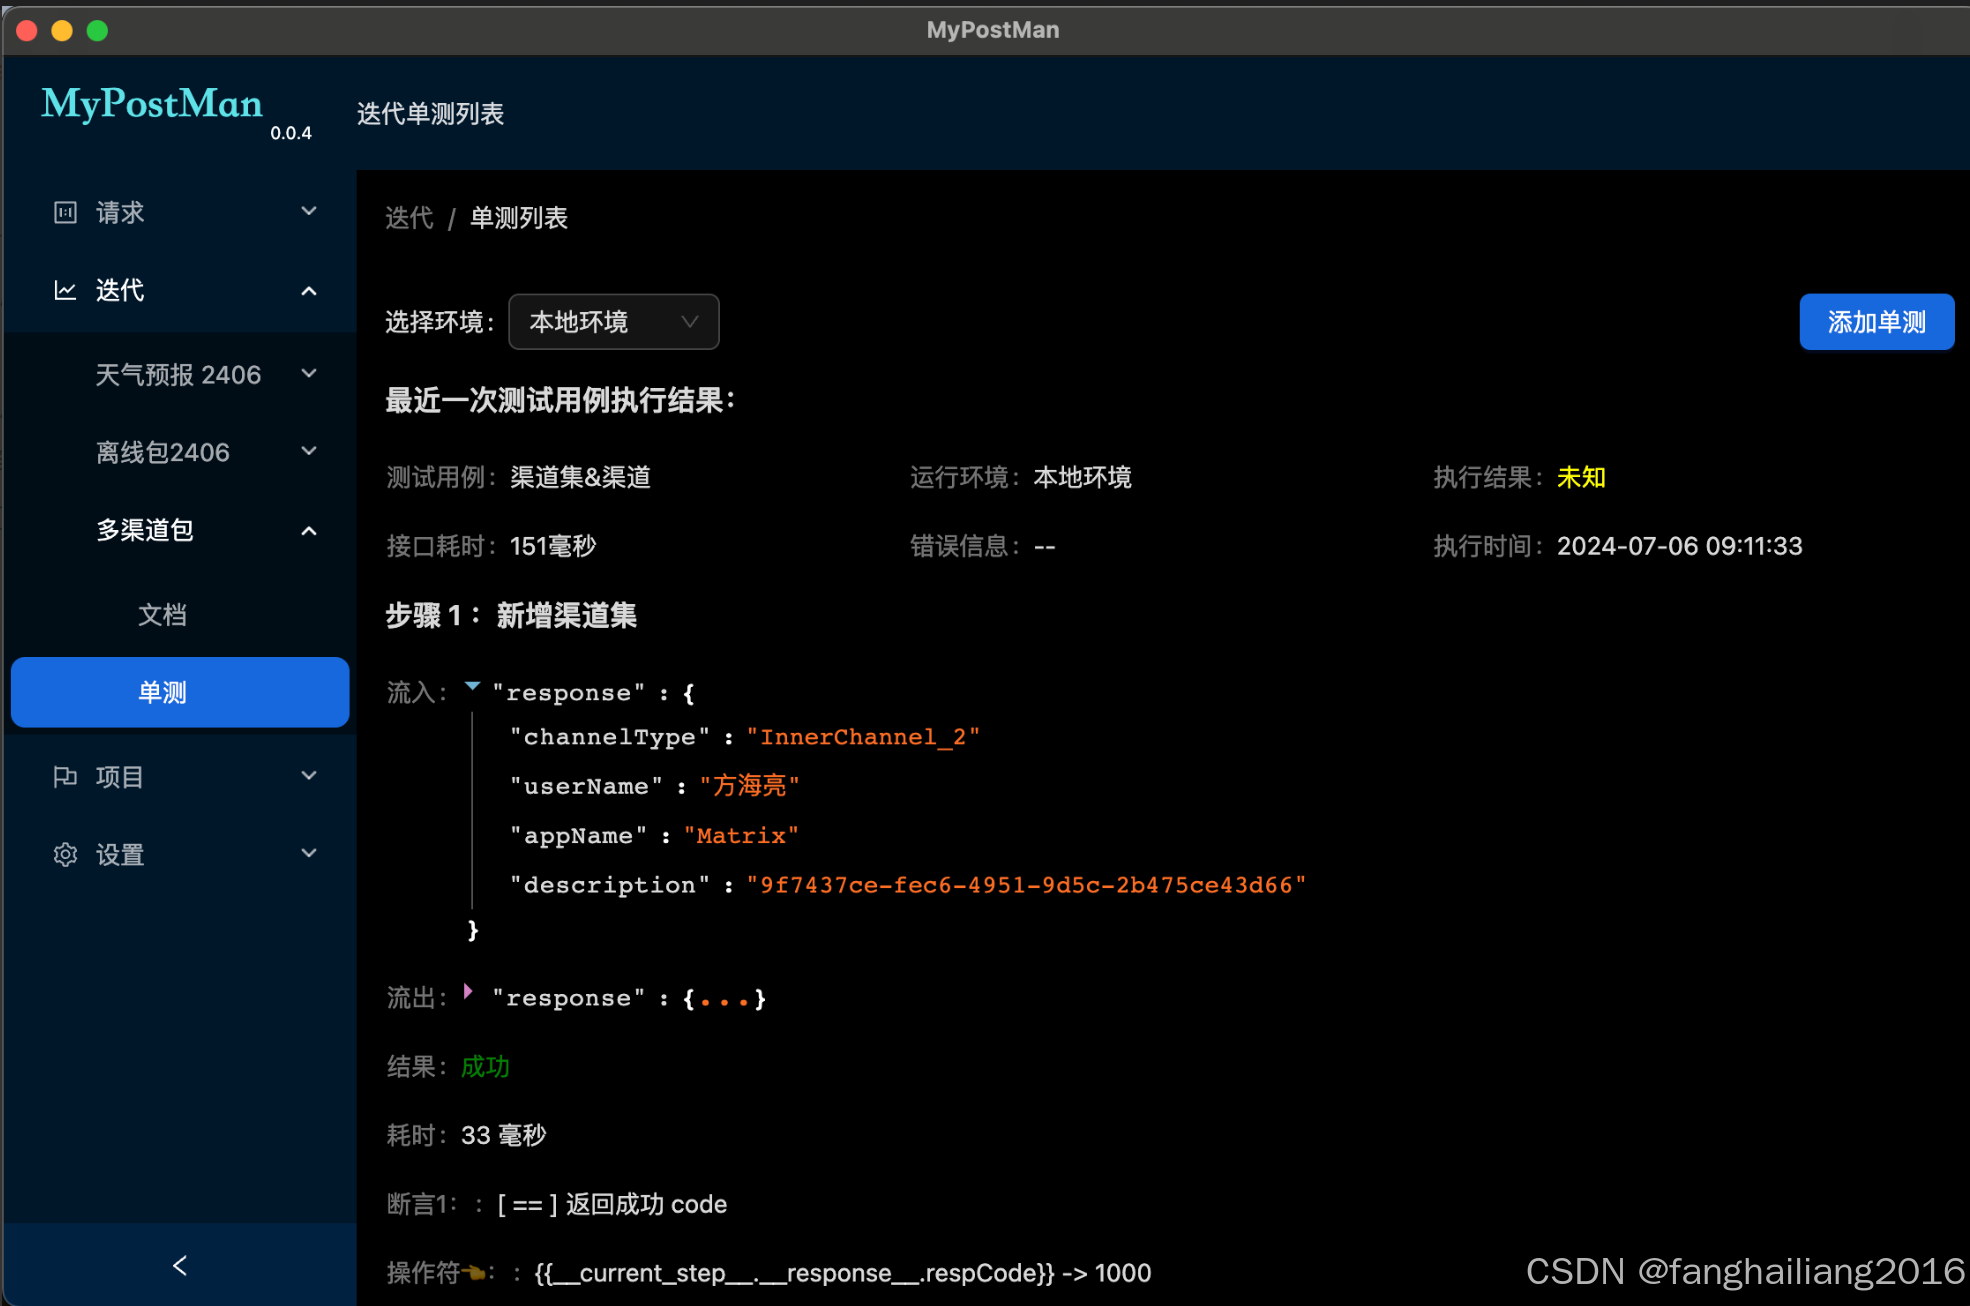
Task: Expand the 设置 section chevron
Action: coord(308,853)
